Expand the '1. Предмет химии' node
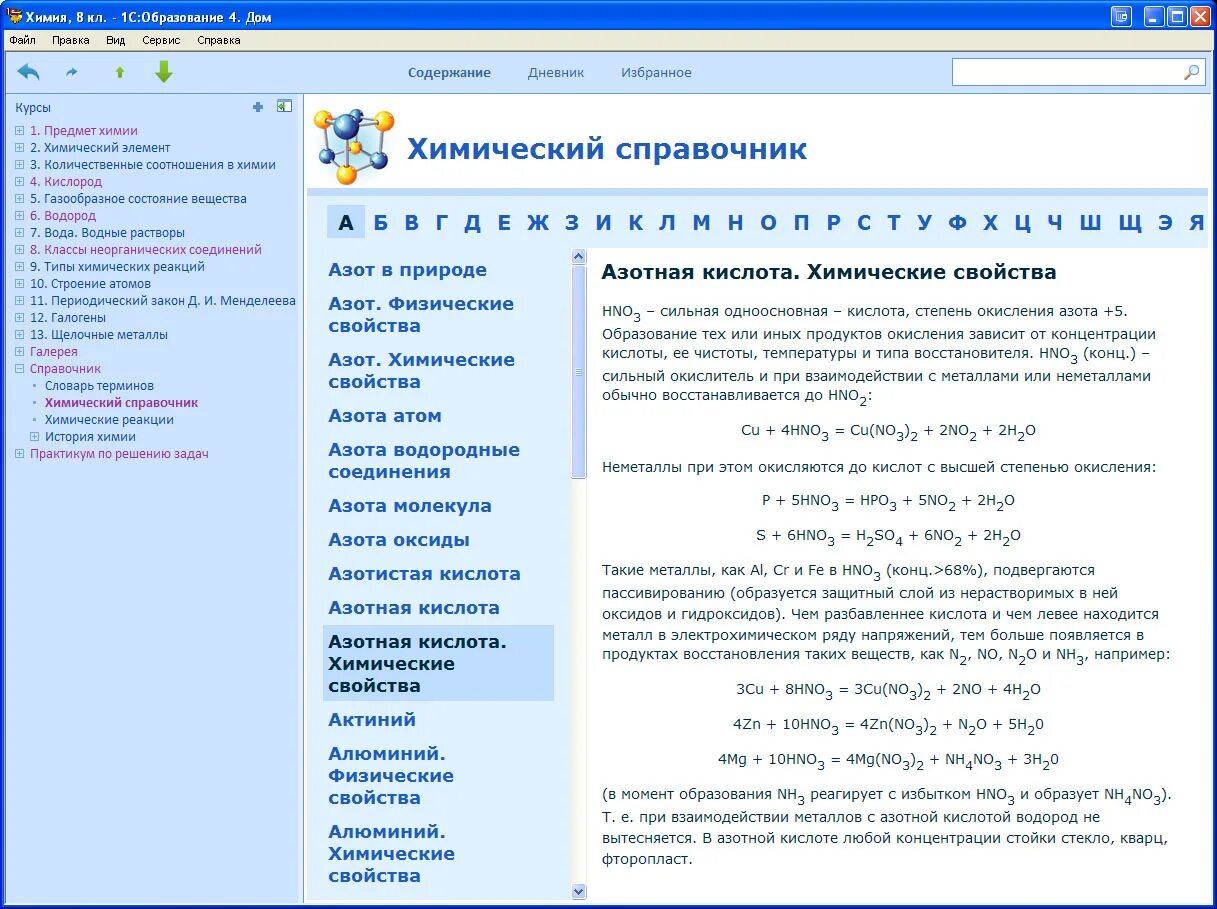1217x909 pixels. [20, 131]
